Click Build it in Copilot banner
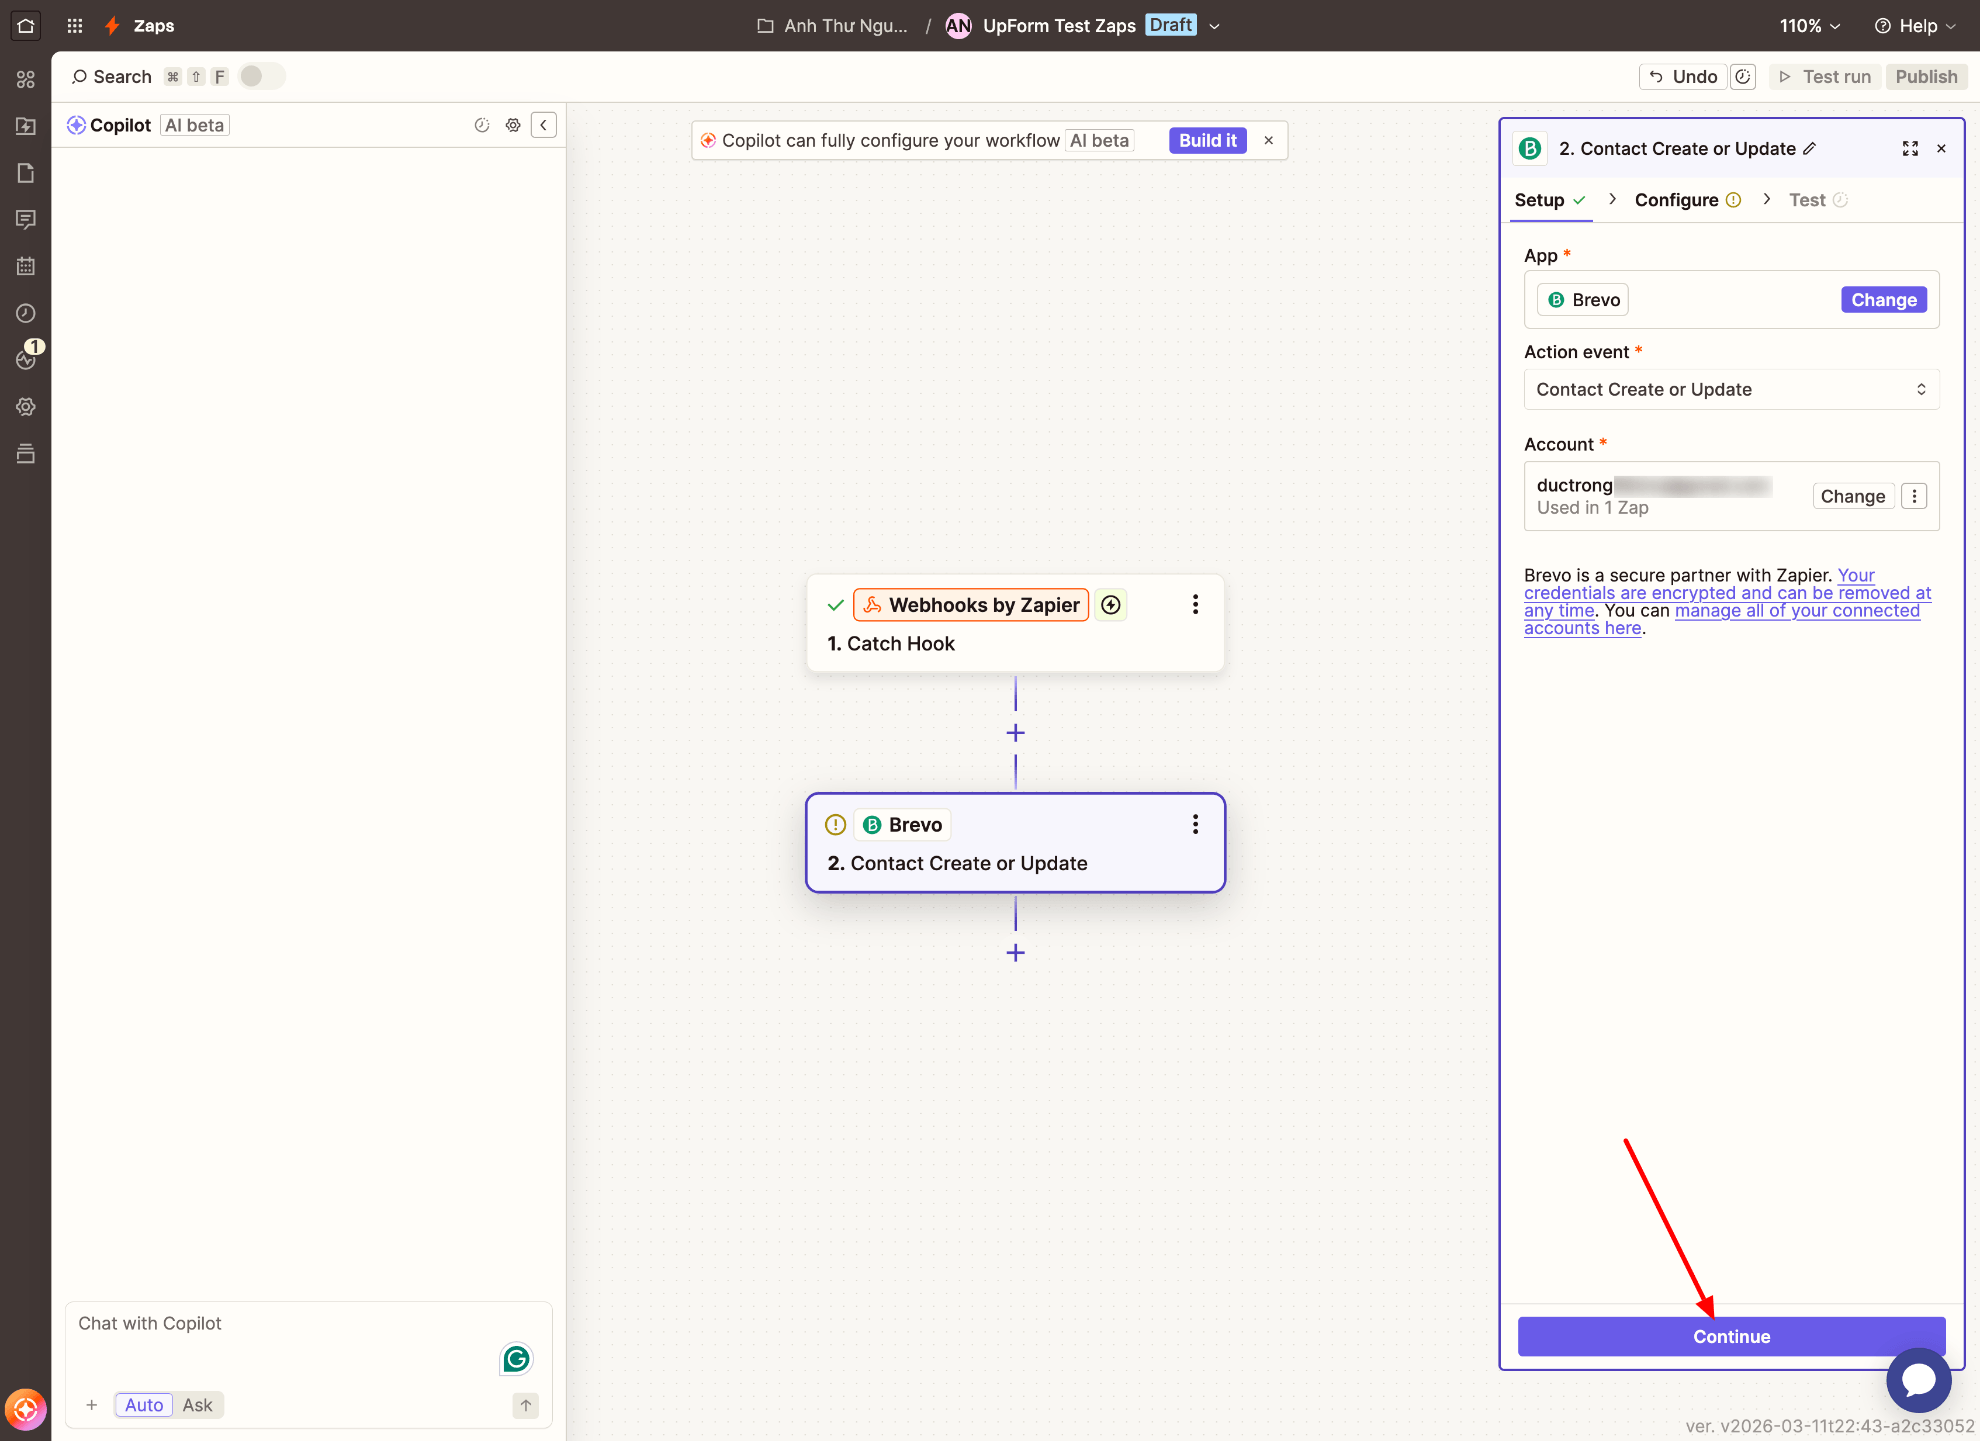 point(1207,141)
